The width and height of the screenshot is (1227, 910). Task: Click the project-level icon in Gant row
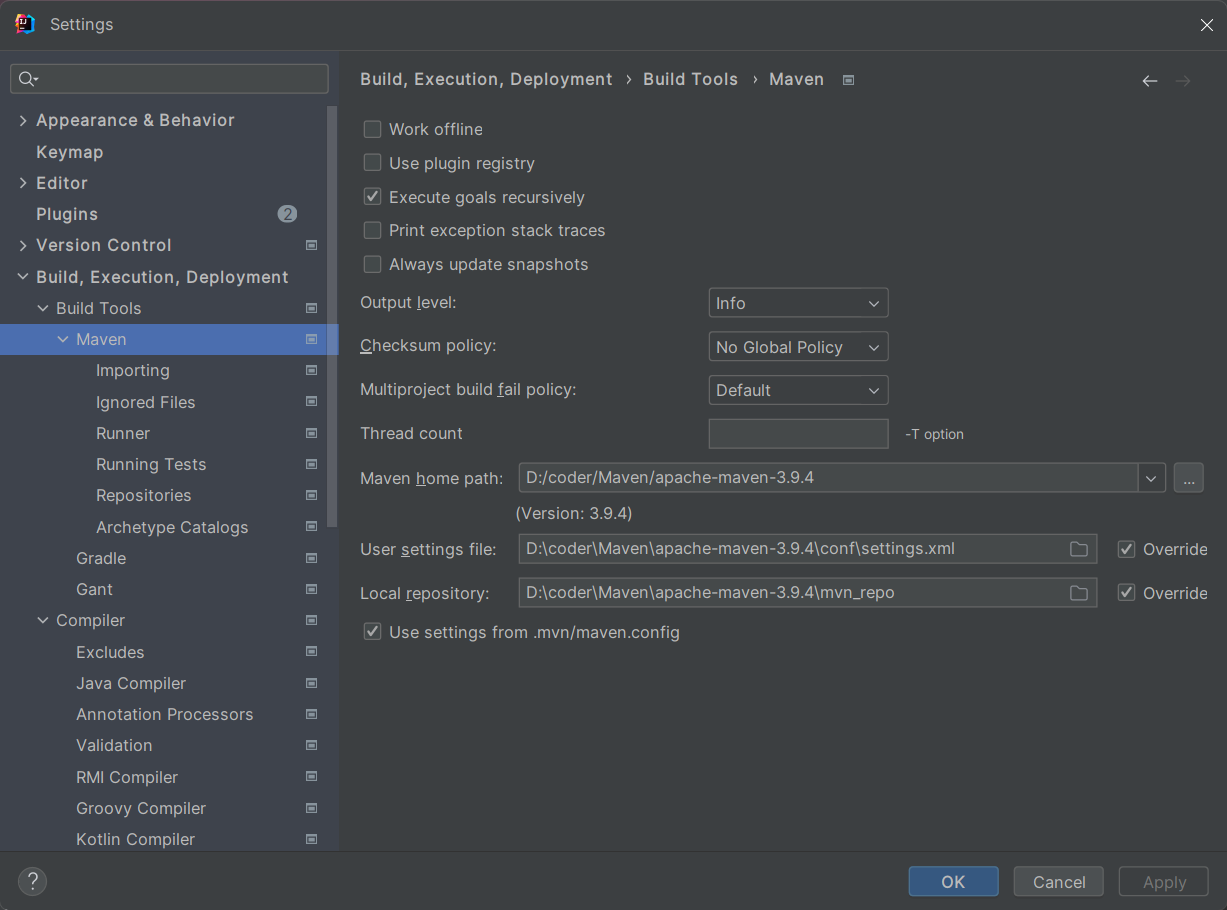(311, 589)
